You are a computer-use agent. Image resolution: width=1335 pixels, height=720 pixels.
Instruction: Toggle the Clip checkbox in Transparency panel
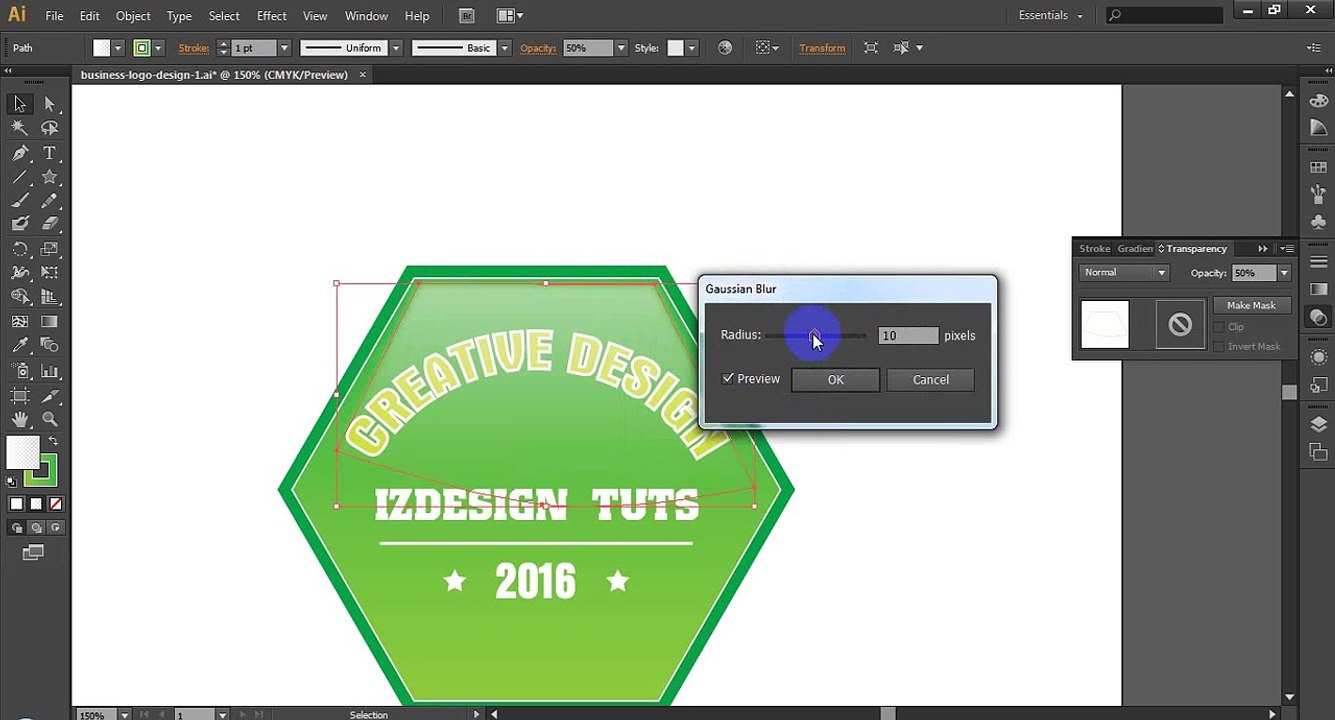pos(1219,327)
